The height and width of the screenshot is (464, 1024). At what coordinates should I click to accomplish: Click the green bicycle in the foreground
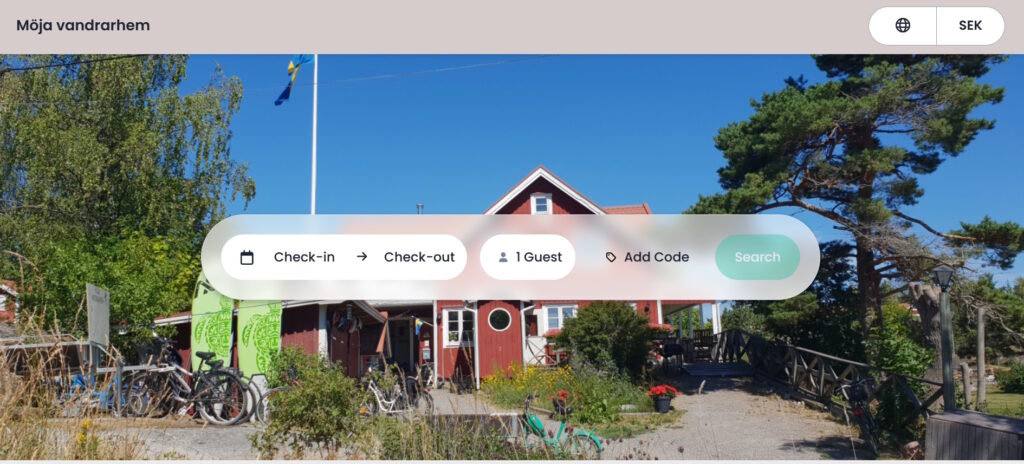click(x=560, y=428)
